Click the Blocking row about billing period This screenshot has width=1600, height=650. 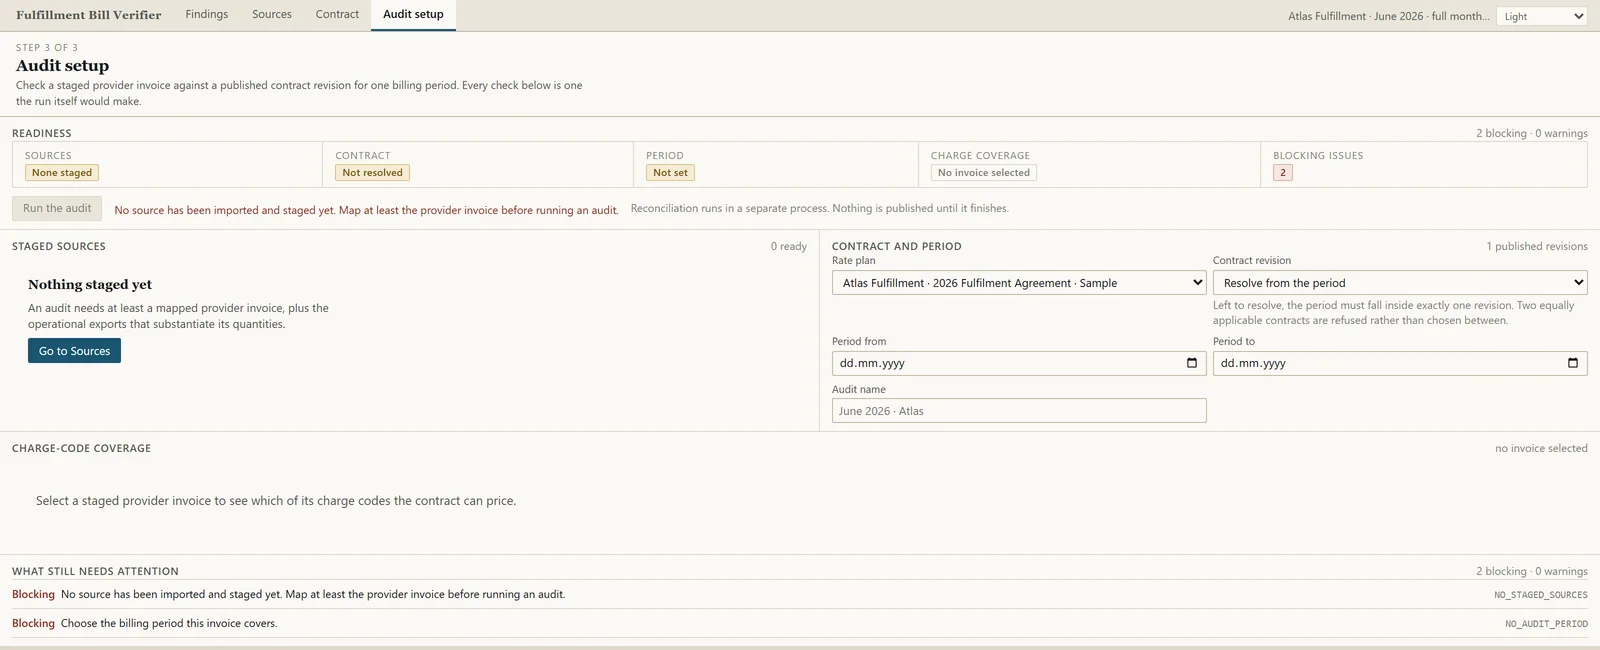[800, 623]
